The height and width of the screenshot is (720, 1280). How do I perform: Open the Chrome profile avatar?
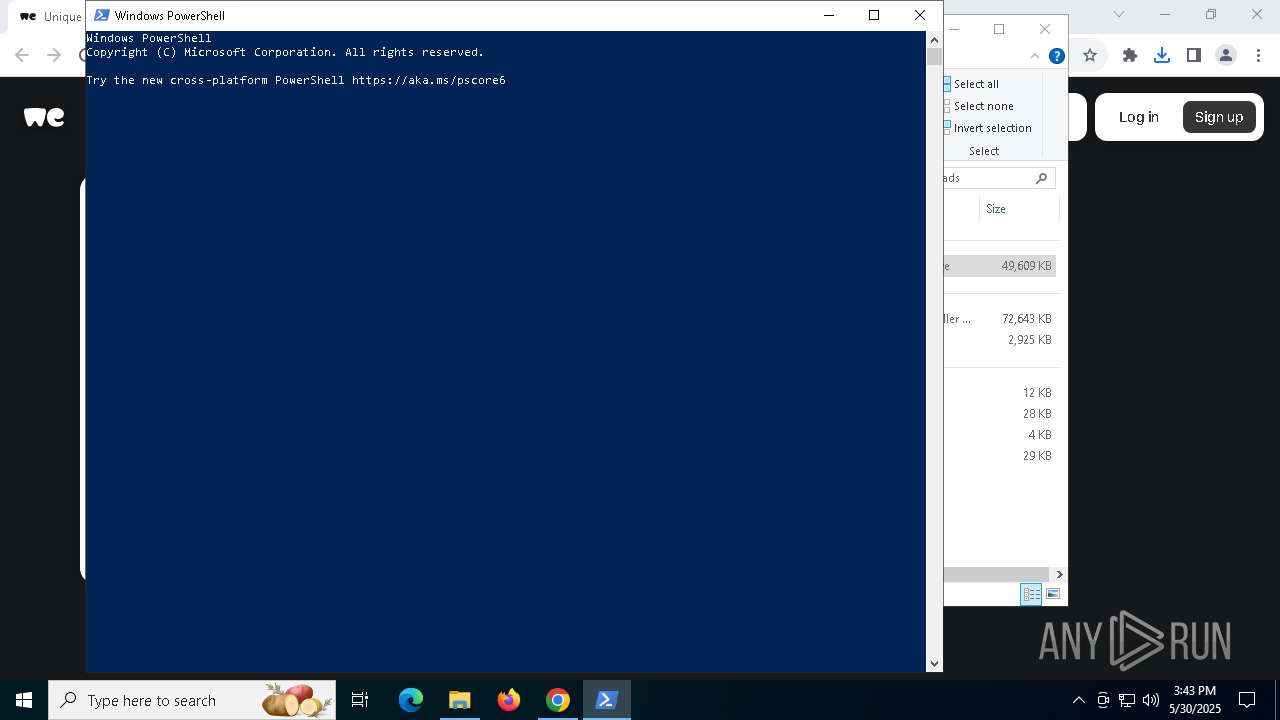pos(1226,56)
